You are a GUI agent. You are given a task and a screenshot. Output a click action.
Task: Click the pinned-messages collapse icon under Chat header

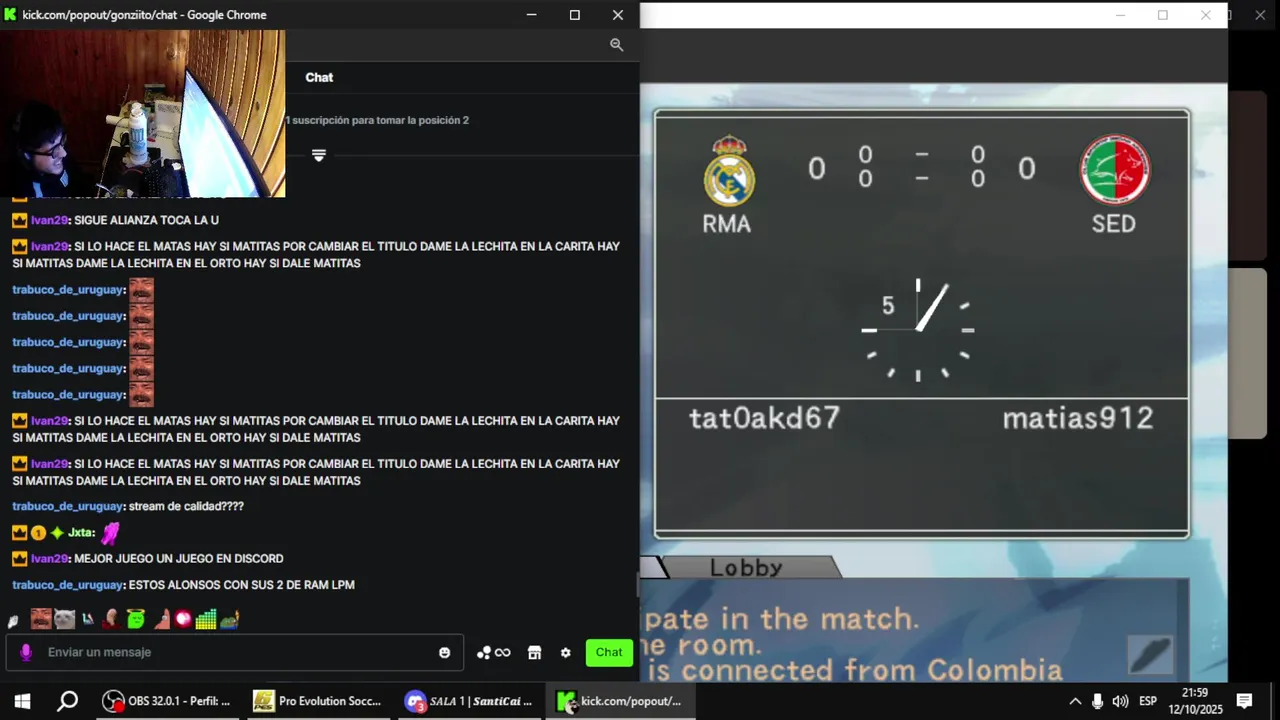[319, 155]
